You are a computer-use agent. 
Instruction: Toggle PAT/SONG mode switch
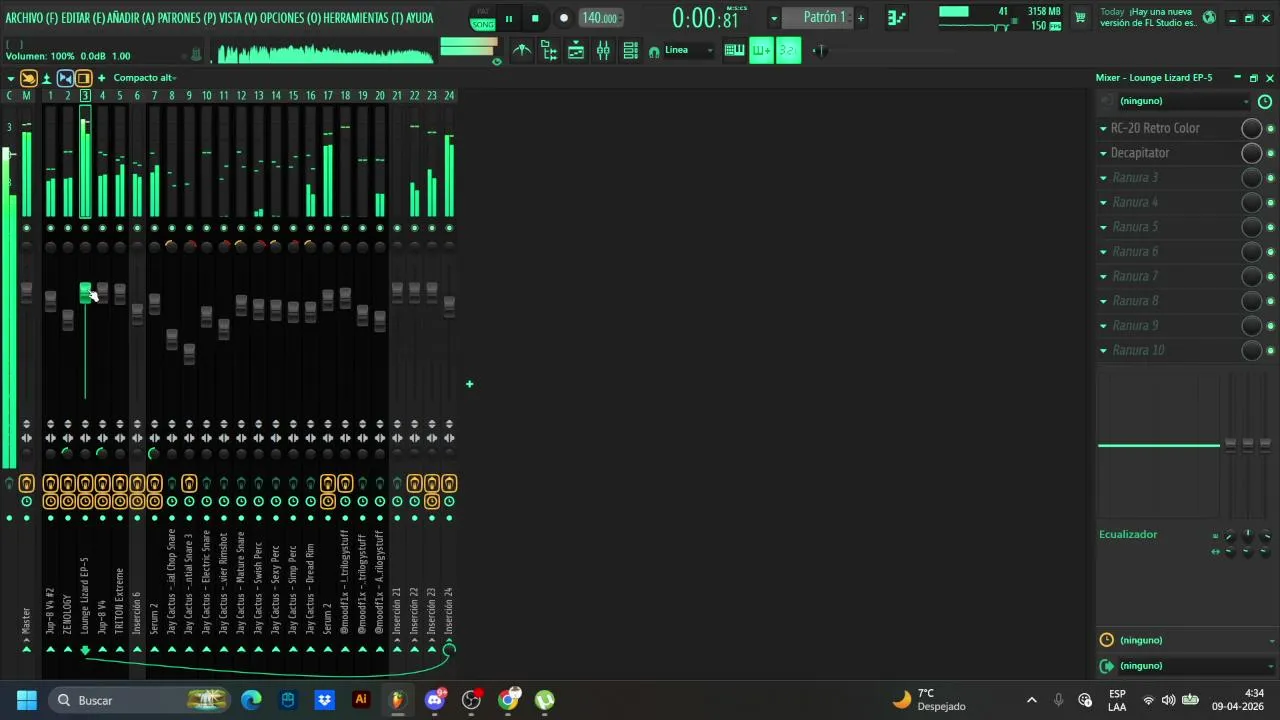click(483, 18)
